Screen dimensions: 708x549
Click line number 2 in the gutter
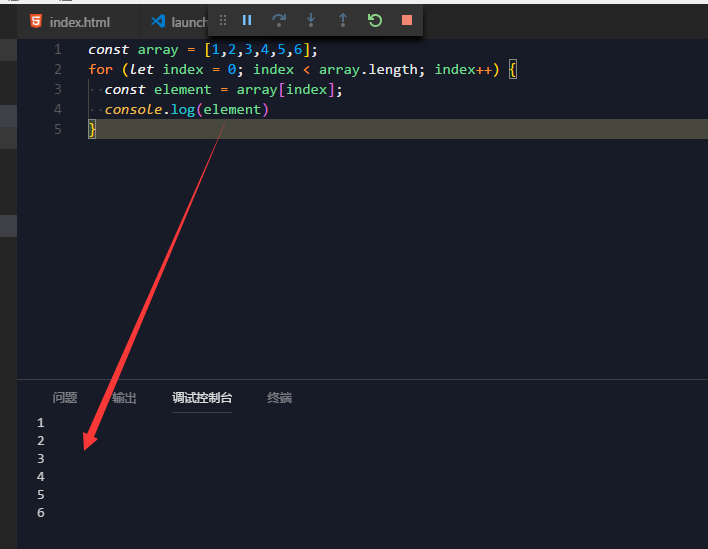coord(57,69)
